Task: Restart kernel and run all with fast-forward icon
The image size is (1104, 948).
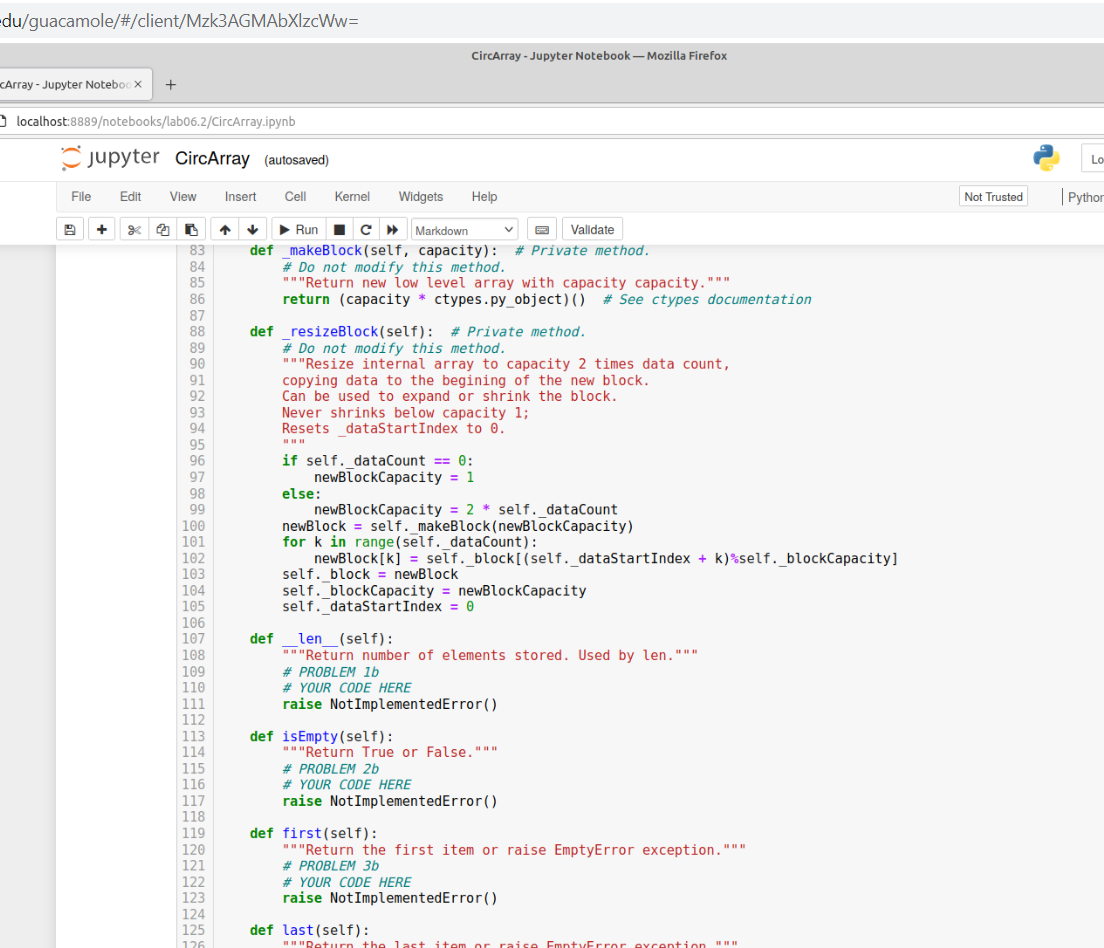Action: click(x=391, y=229)
